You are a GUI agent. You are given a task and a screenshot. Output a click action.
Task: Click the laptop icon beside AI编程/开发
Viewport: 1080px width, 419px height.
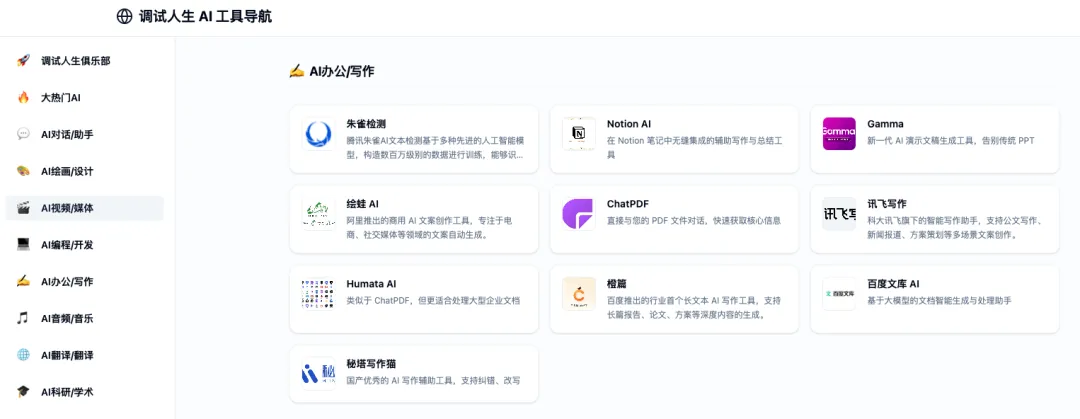click(23, 245)
